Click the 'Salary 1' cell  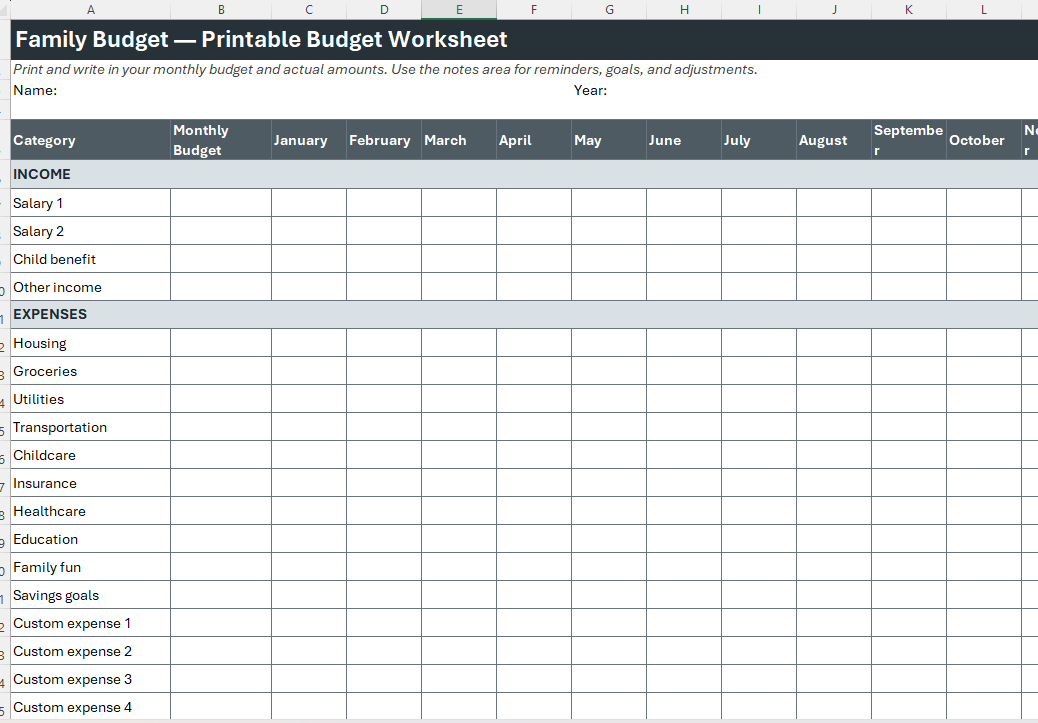(91, 203)
